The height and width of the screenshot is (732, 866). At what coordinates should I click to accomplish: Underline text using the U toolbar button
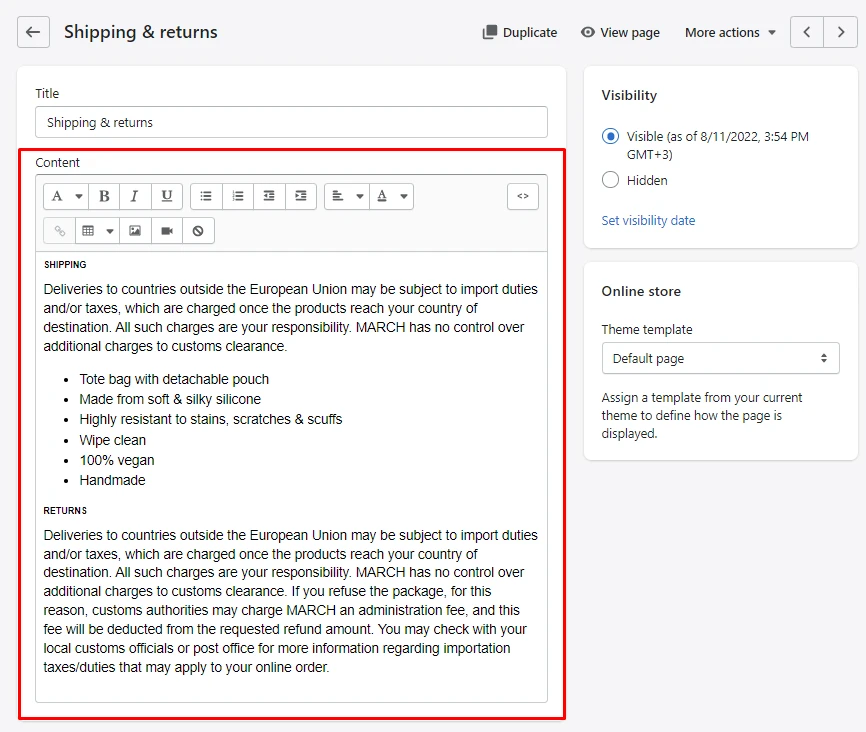[167, 196]
